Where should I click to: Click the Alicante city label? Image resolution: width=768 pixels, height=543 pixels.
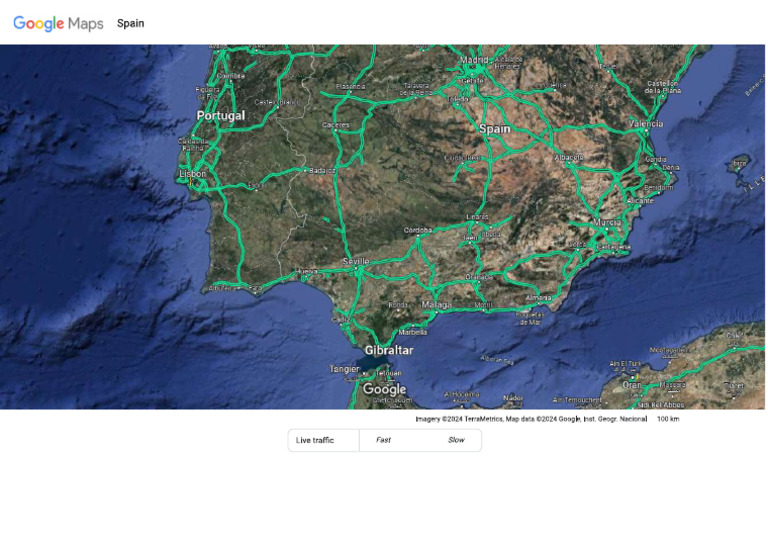click(641, 200)
